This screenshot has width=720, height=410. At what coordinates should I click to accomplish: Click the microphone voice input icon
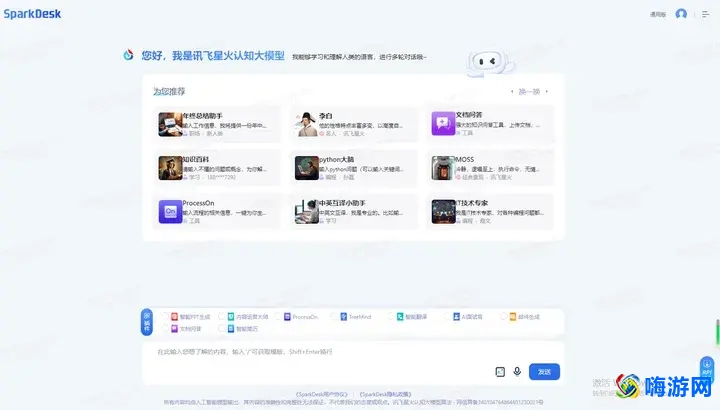tap(517, 371)
